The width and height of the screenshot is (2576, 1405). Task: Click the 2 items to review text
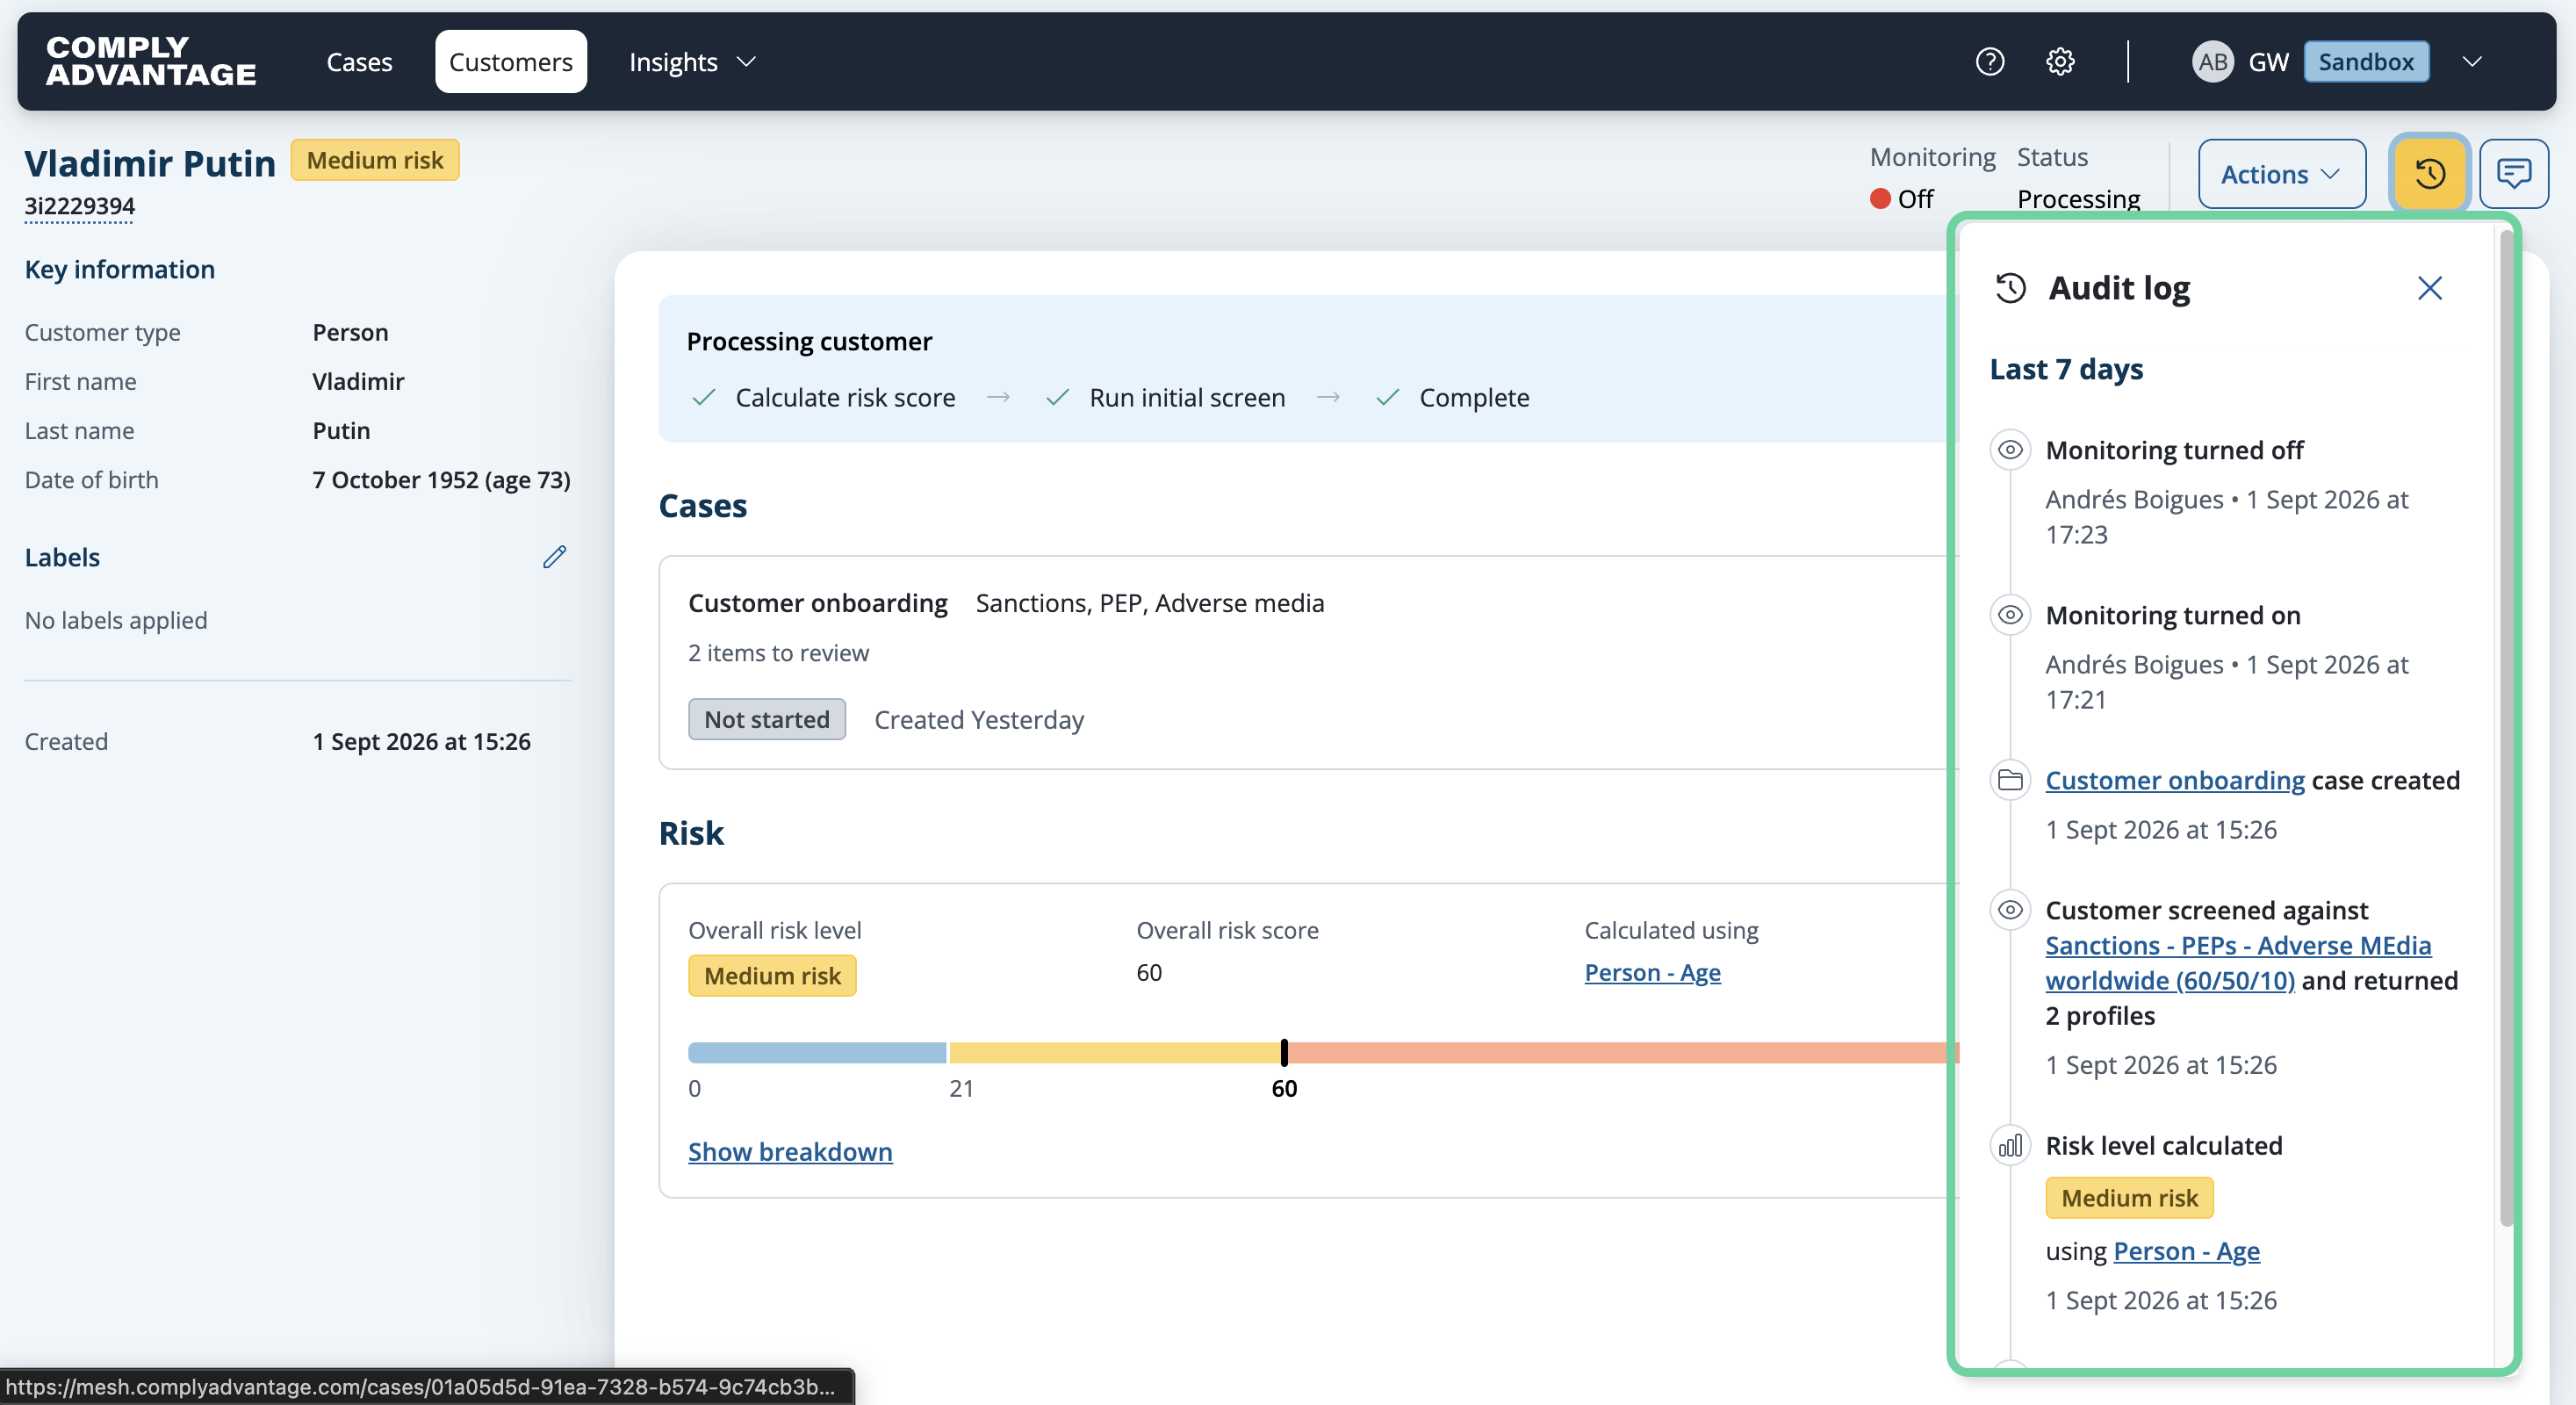(x=778, y=653)
